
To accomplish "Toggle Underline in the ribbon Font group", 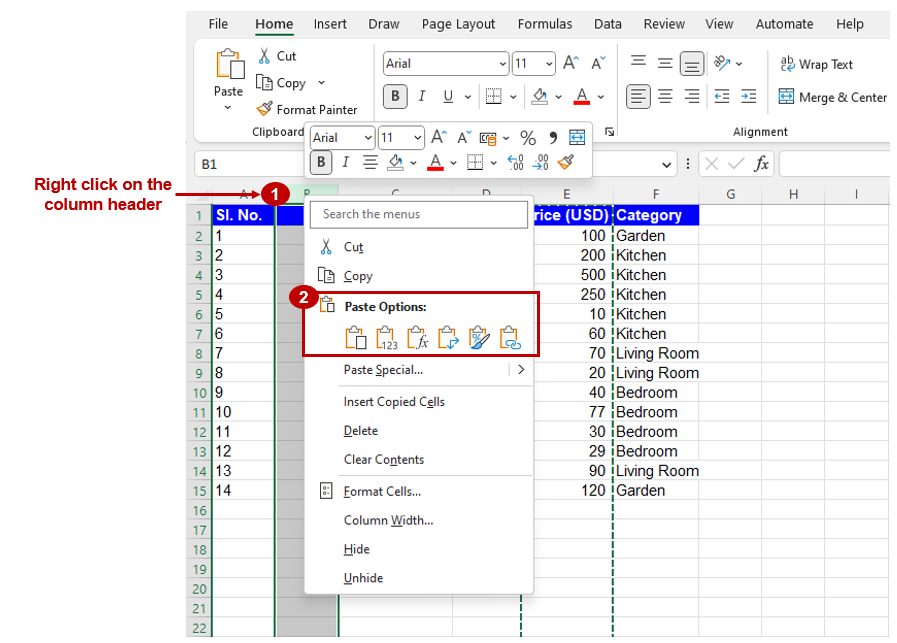I will click(x=448, y=96).
